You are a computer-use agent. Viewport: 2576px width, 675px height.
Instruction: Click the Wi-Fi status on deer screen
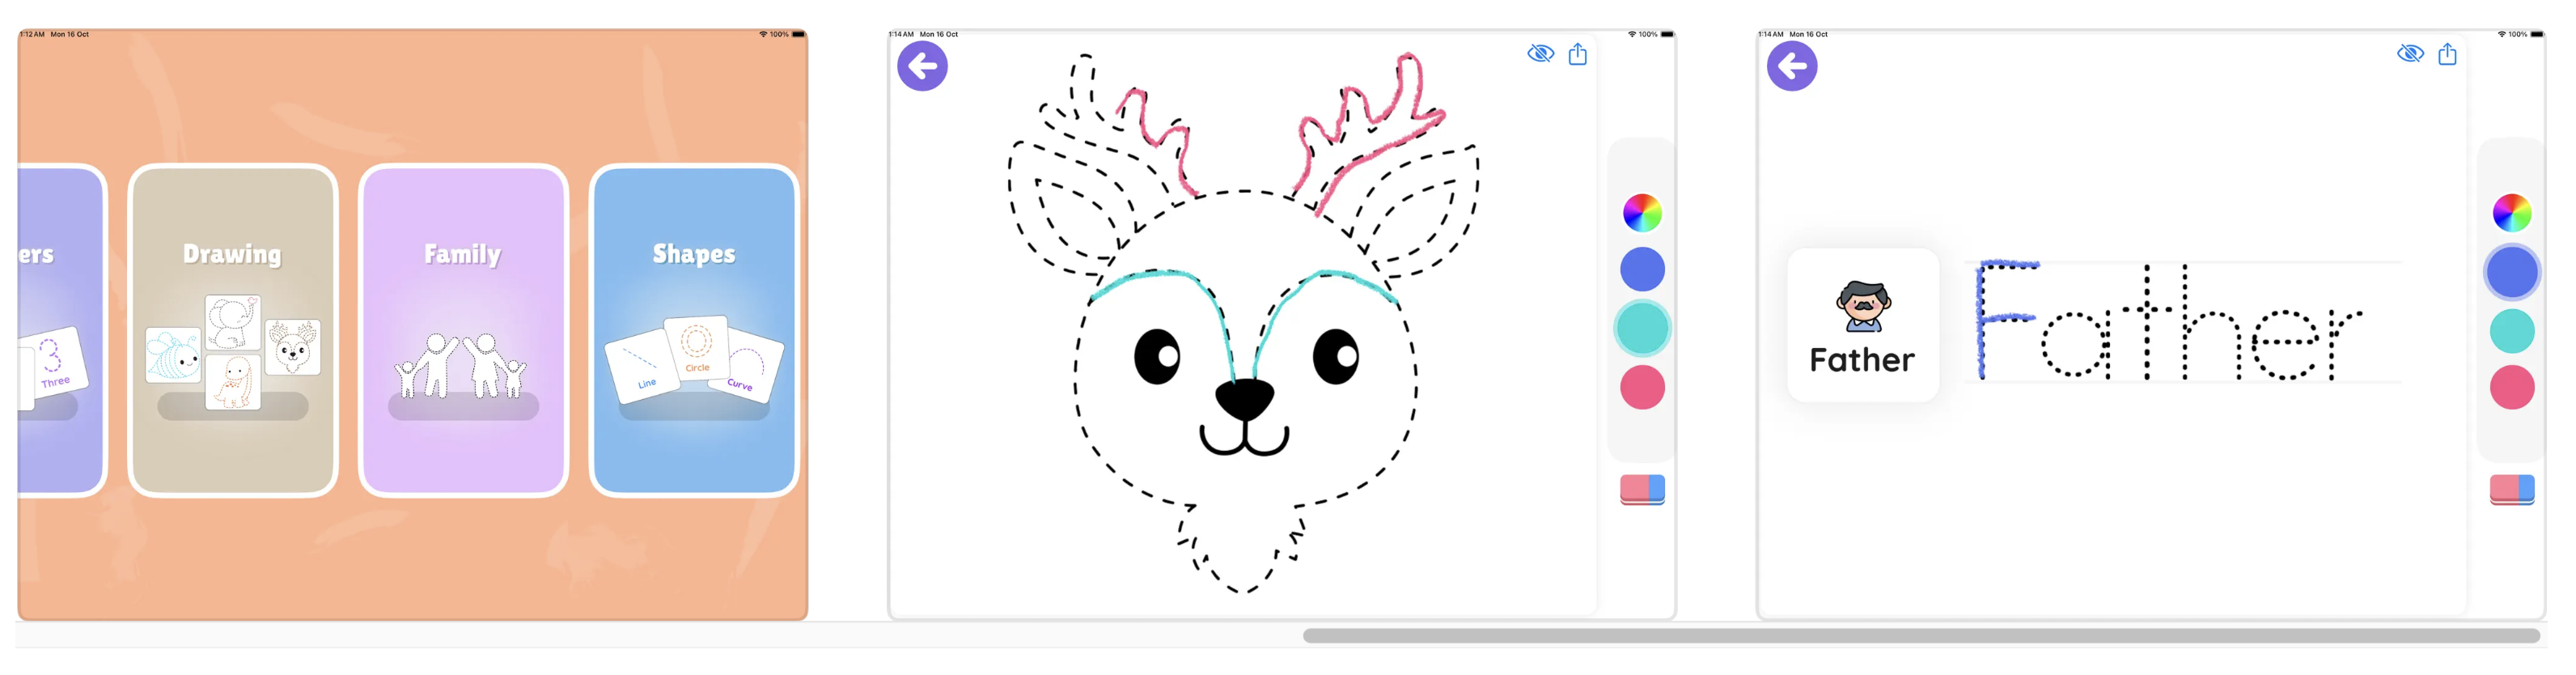pos(1632,34)
